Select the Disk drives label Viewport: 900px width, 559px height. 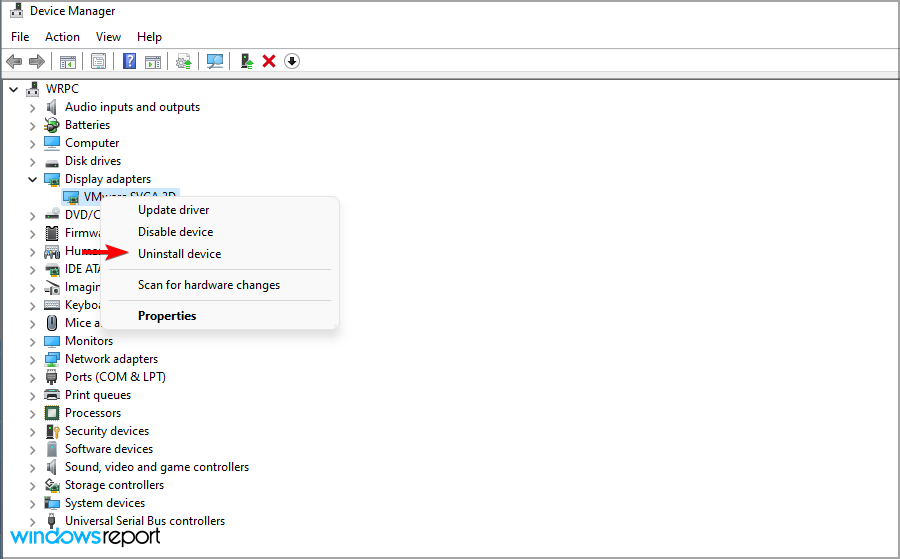[93, 161]
